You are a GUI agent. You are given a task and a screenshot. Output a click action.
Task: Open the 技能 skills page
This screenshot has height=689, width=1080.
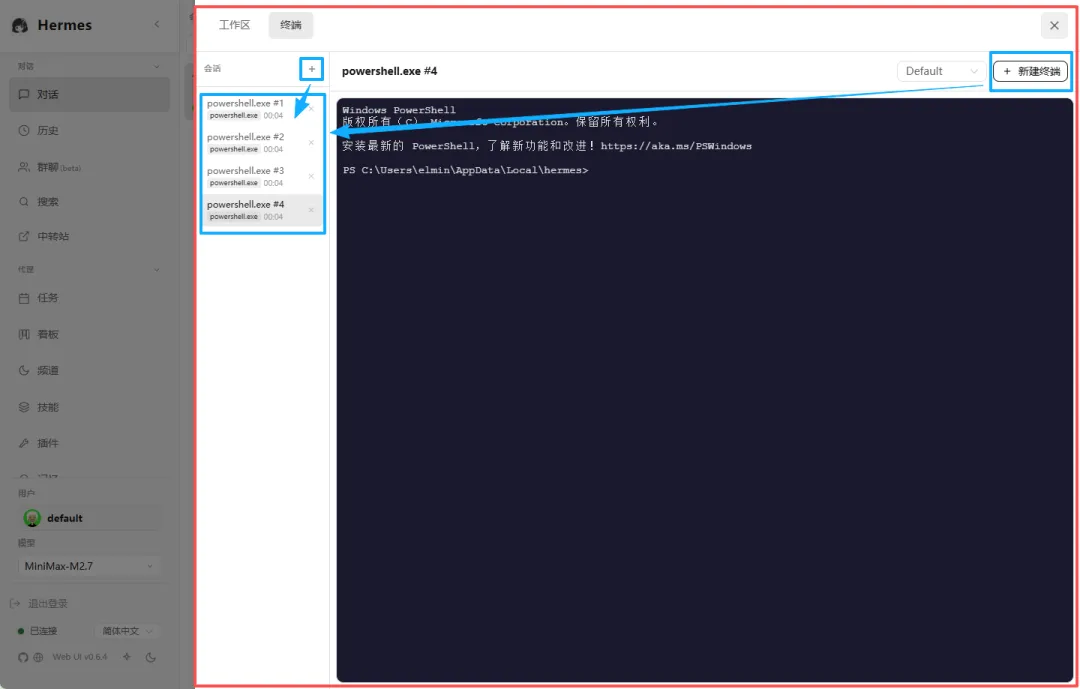90,407
